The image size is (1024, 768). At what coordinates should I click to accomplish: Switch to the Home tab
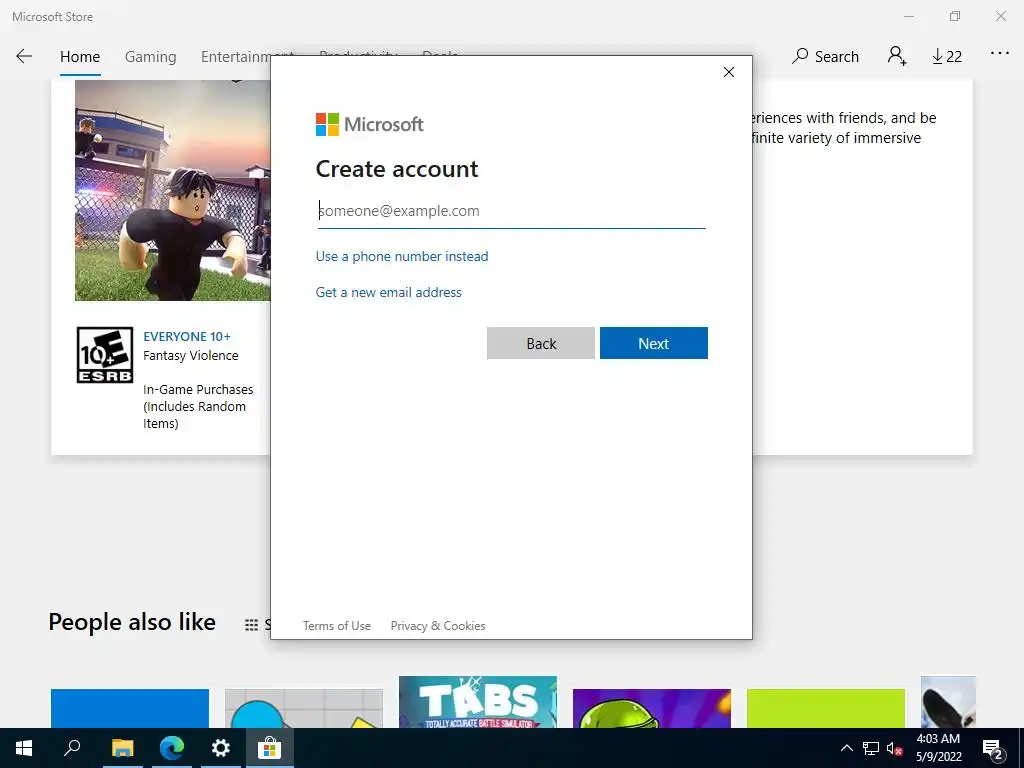coord(80,57)
